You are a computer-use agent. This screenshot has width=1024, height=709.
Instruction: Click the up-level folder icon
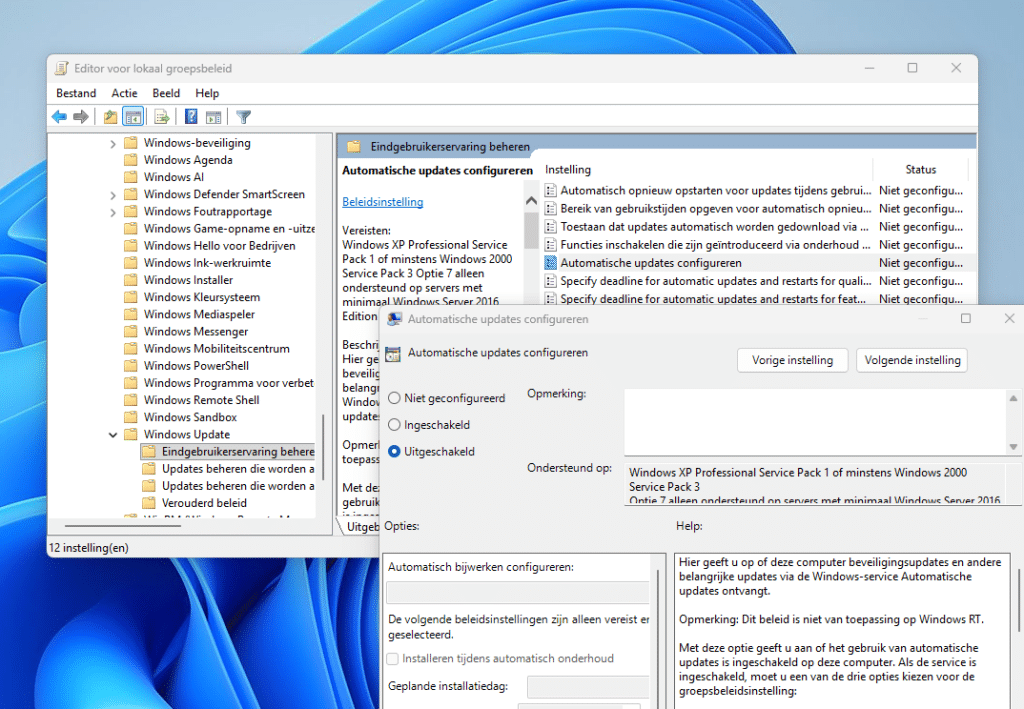(109, 116)
